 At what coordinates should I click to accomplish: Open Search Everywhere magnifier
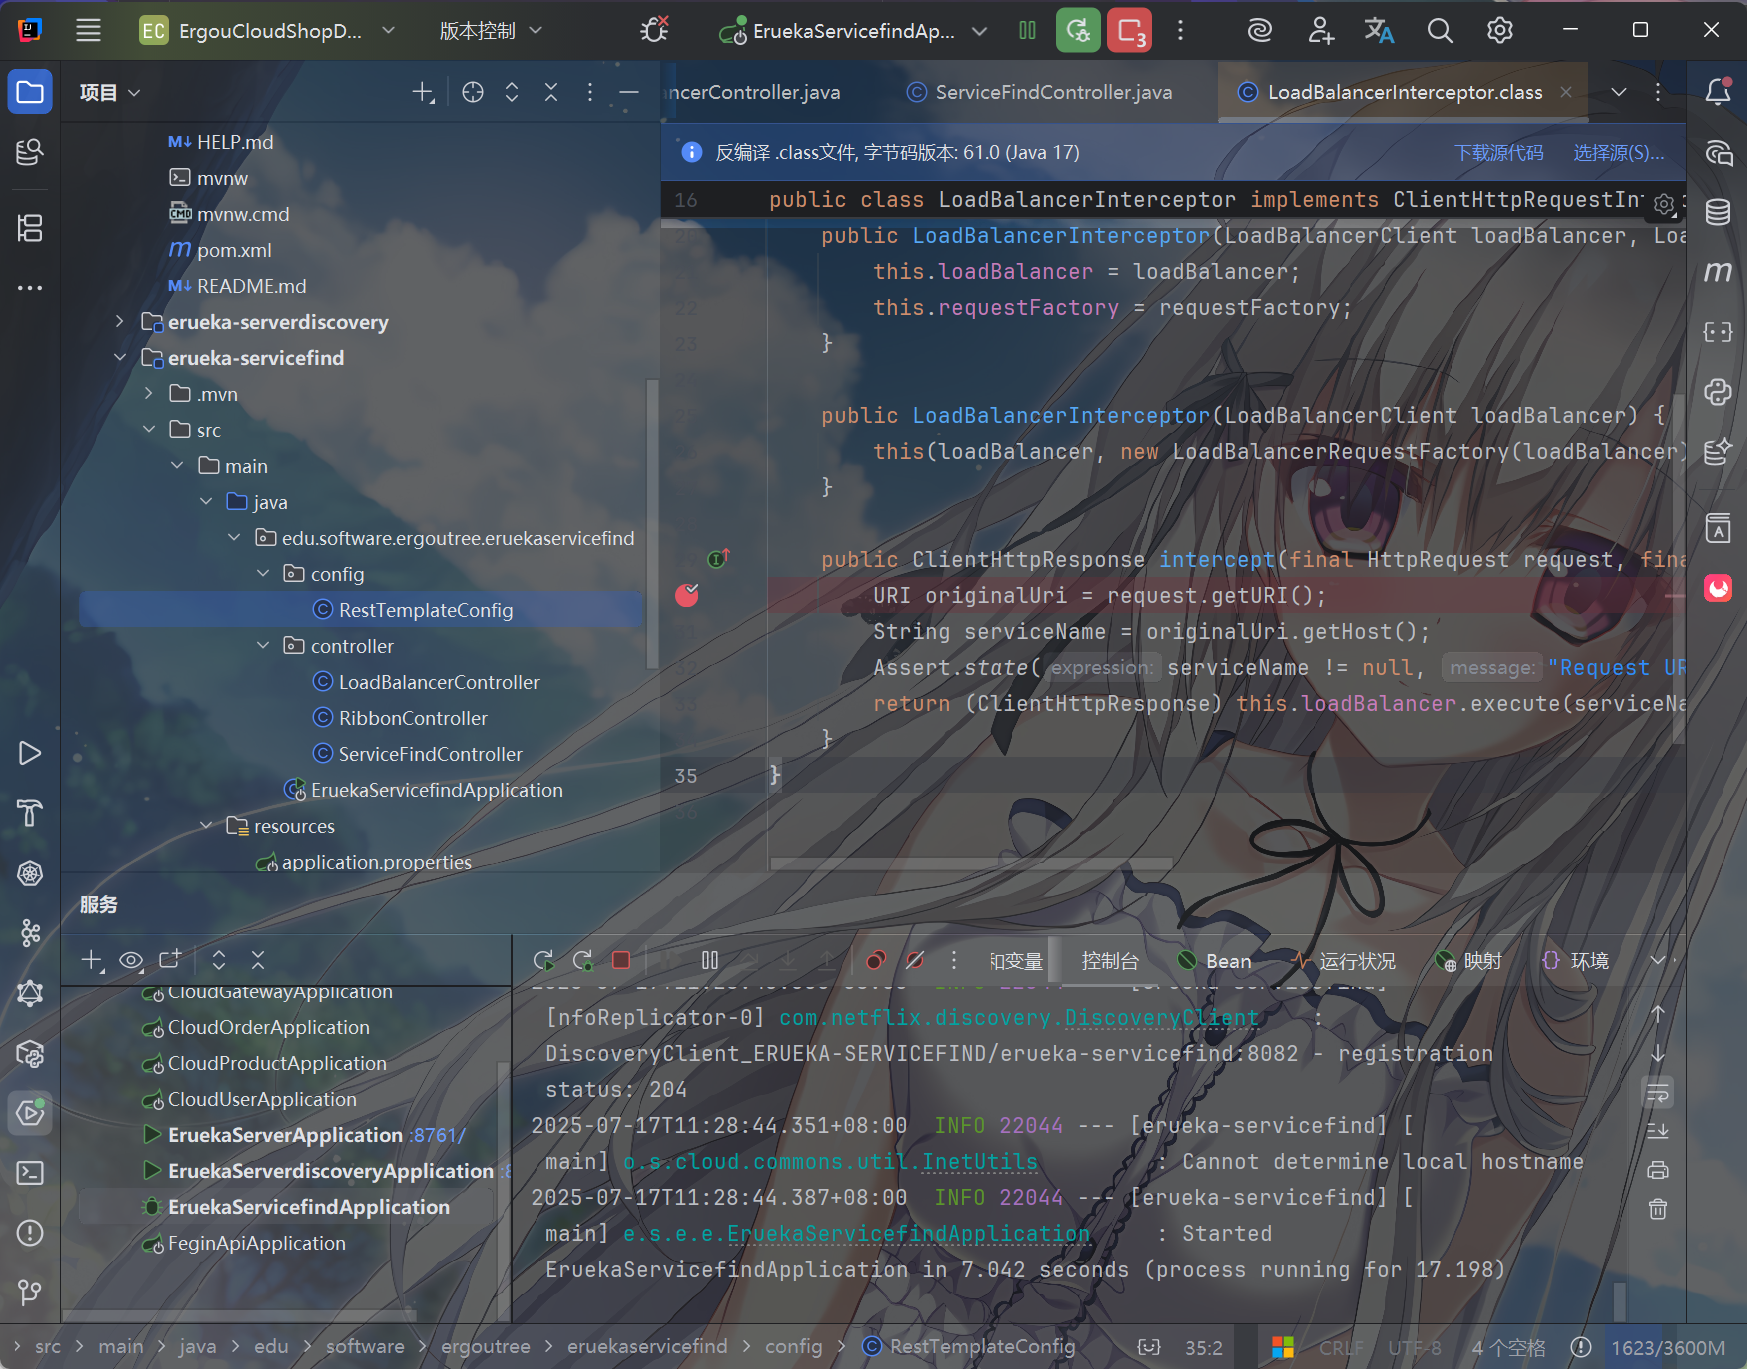tap(1440, 30)
